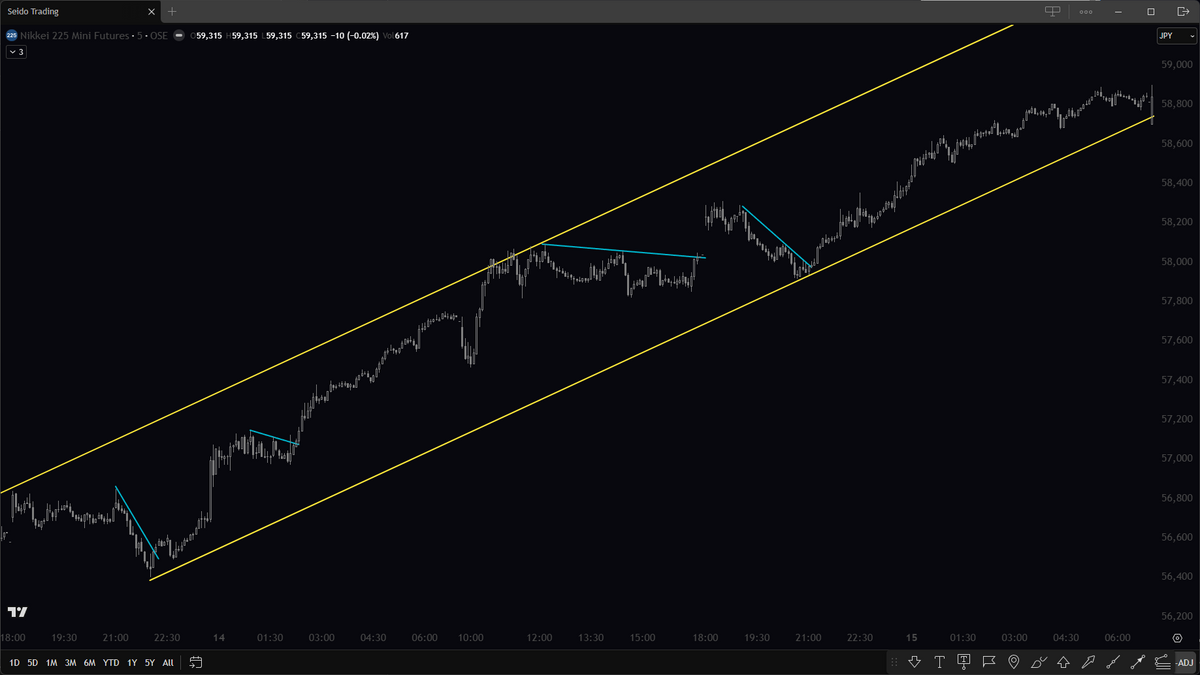
Task: Click the TradingView logo on the chart
Action: 17,611
